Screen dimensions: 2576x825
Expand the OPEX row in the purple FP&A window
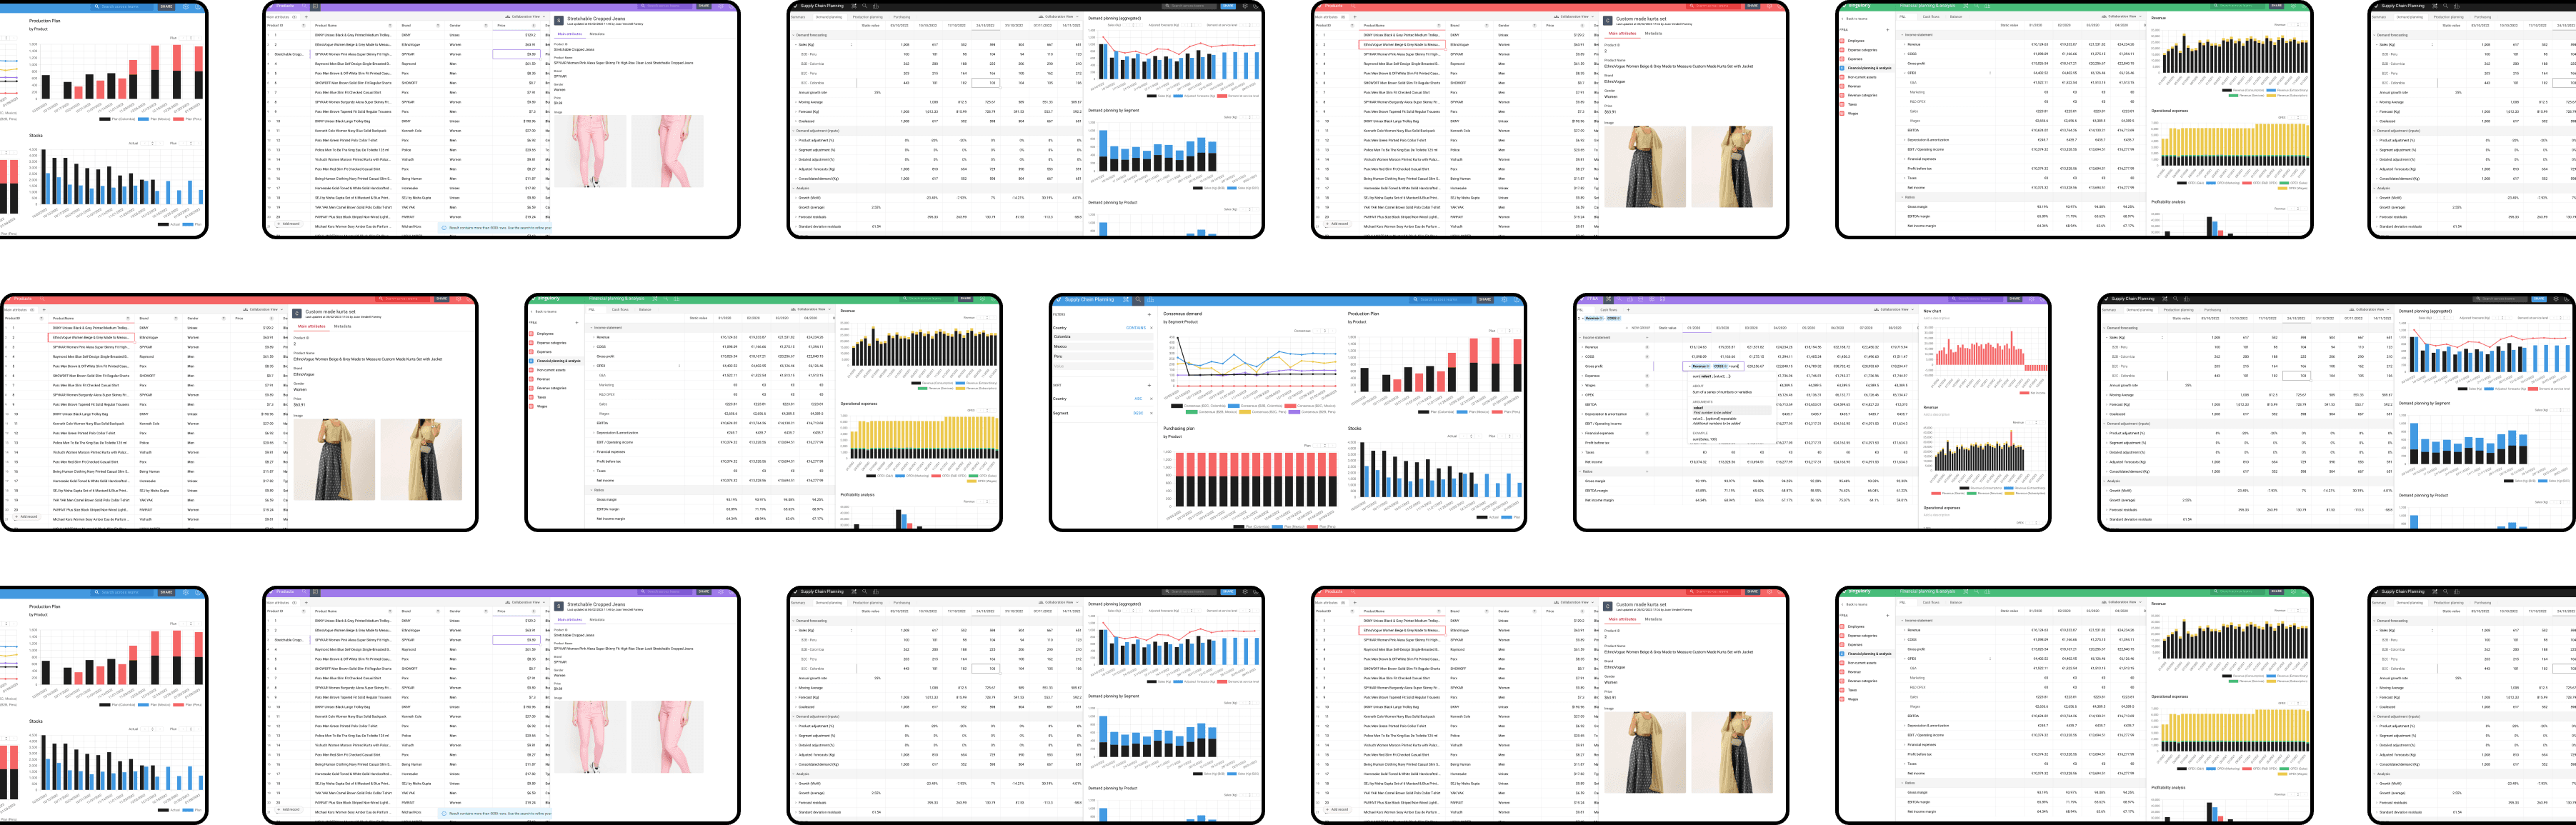tap(1583, 395)
